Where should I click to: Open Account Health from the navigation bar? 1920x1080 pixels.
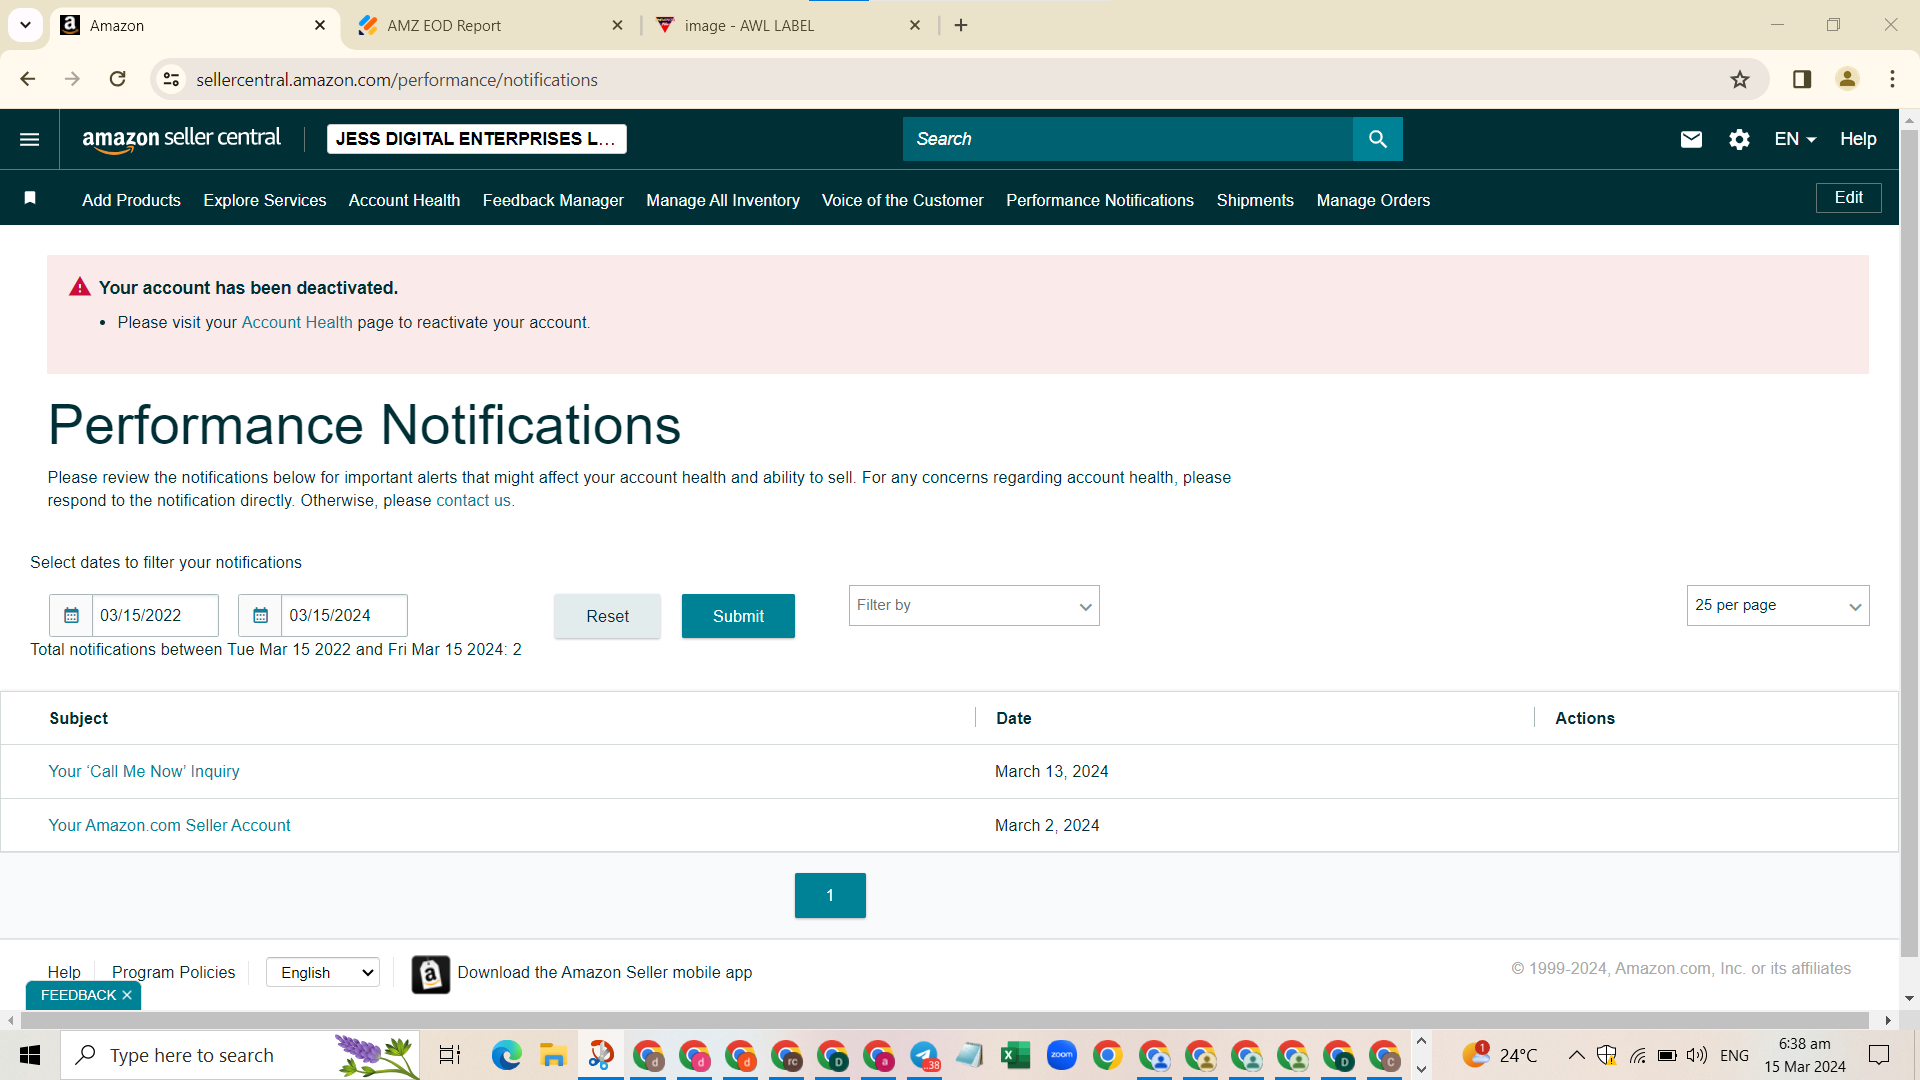[404, 200]
